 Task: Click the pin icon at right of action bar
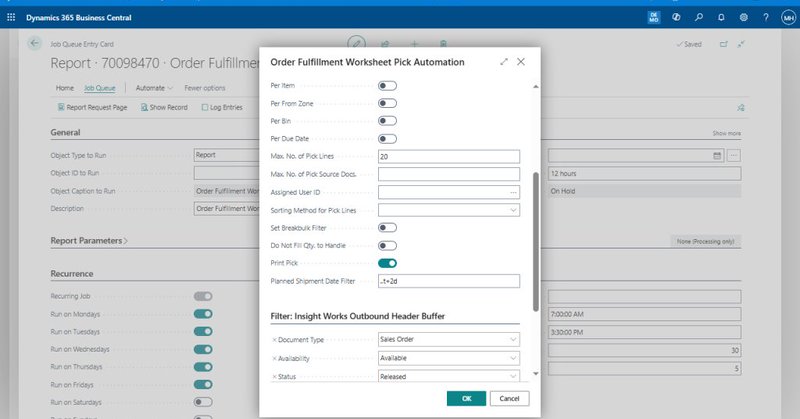(x=741, y=108)
